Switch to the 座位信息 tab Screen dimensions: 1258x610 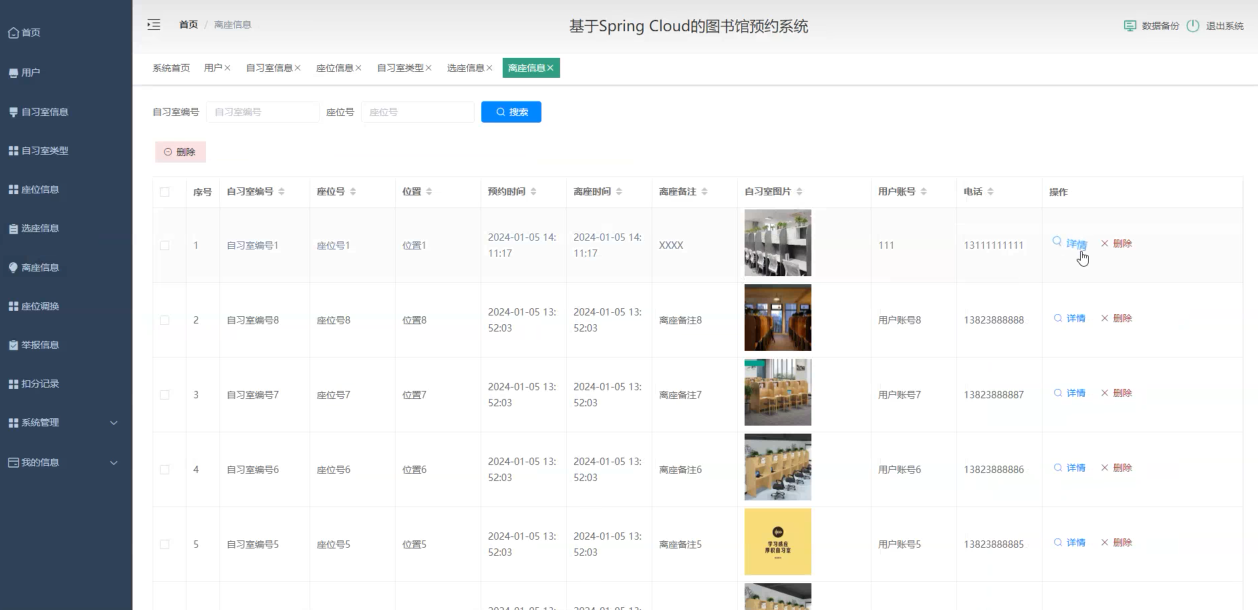[334, 68]
